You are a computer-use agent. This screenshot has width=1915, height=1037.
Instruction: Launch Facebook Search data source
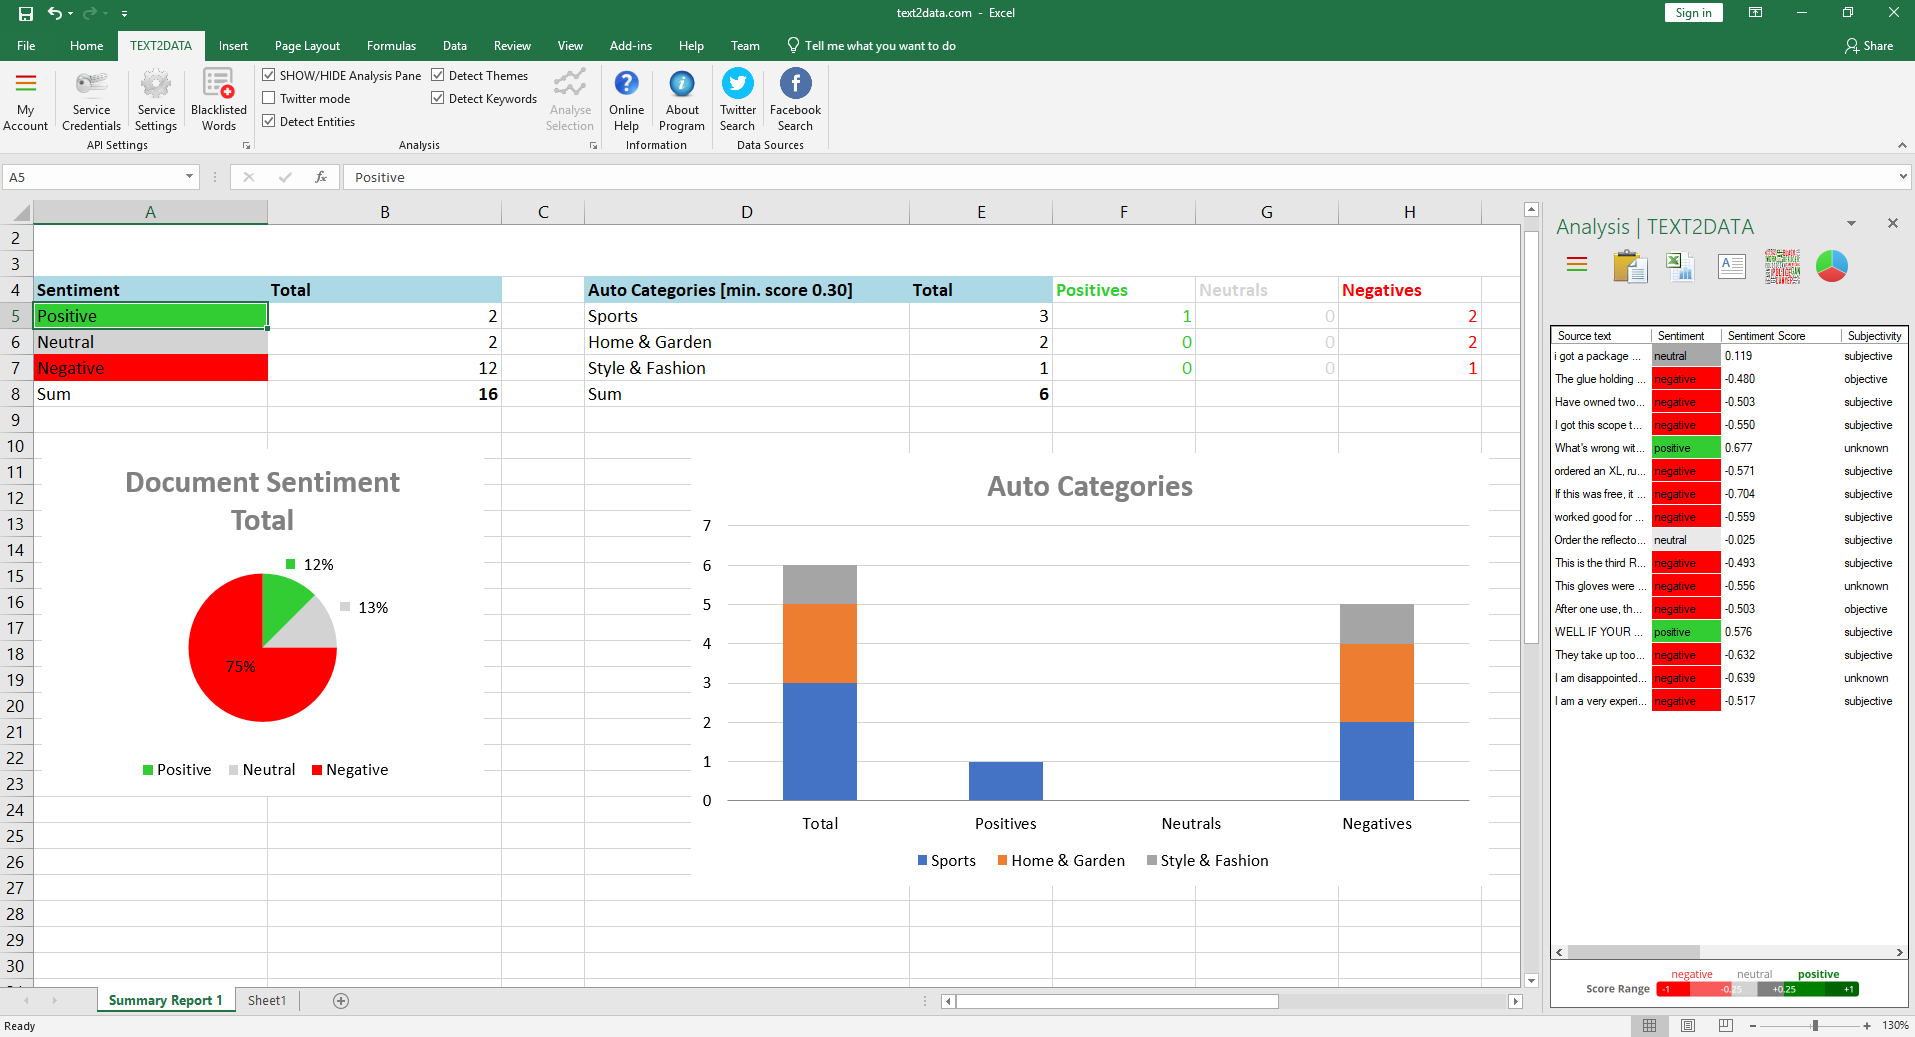(795, 101)
